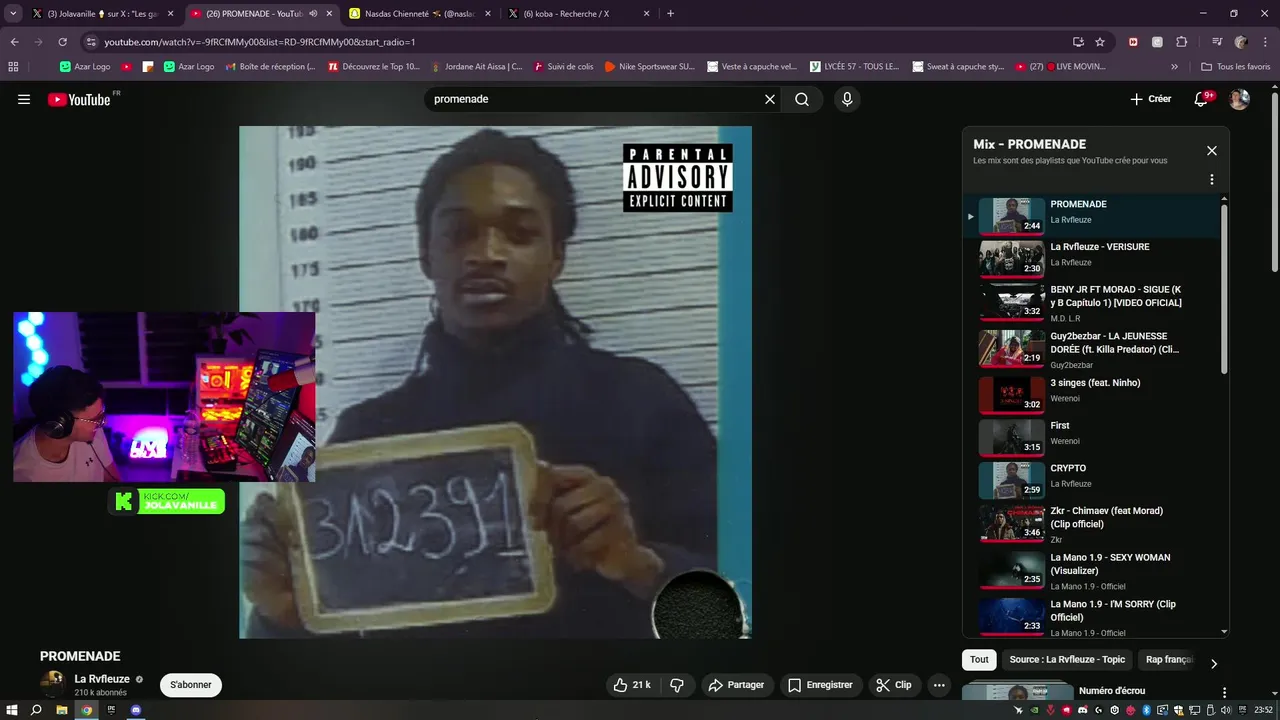Open the Tous les favoris folder
The height and width of the screenshot is (720, 1280).
[1235, 67]
